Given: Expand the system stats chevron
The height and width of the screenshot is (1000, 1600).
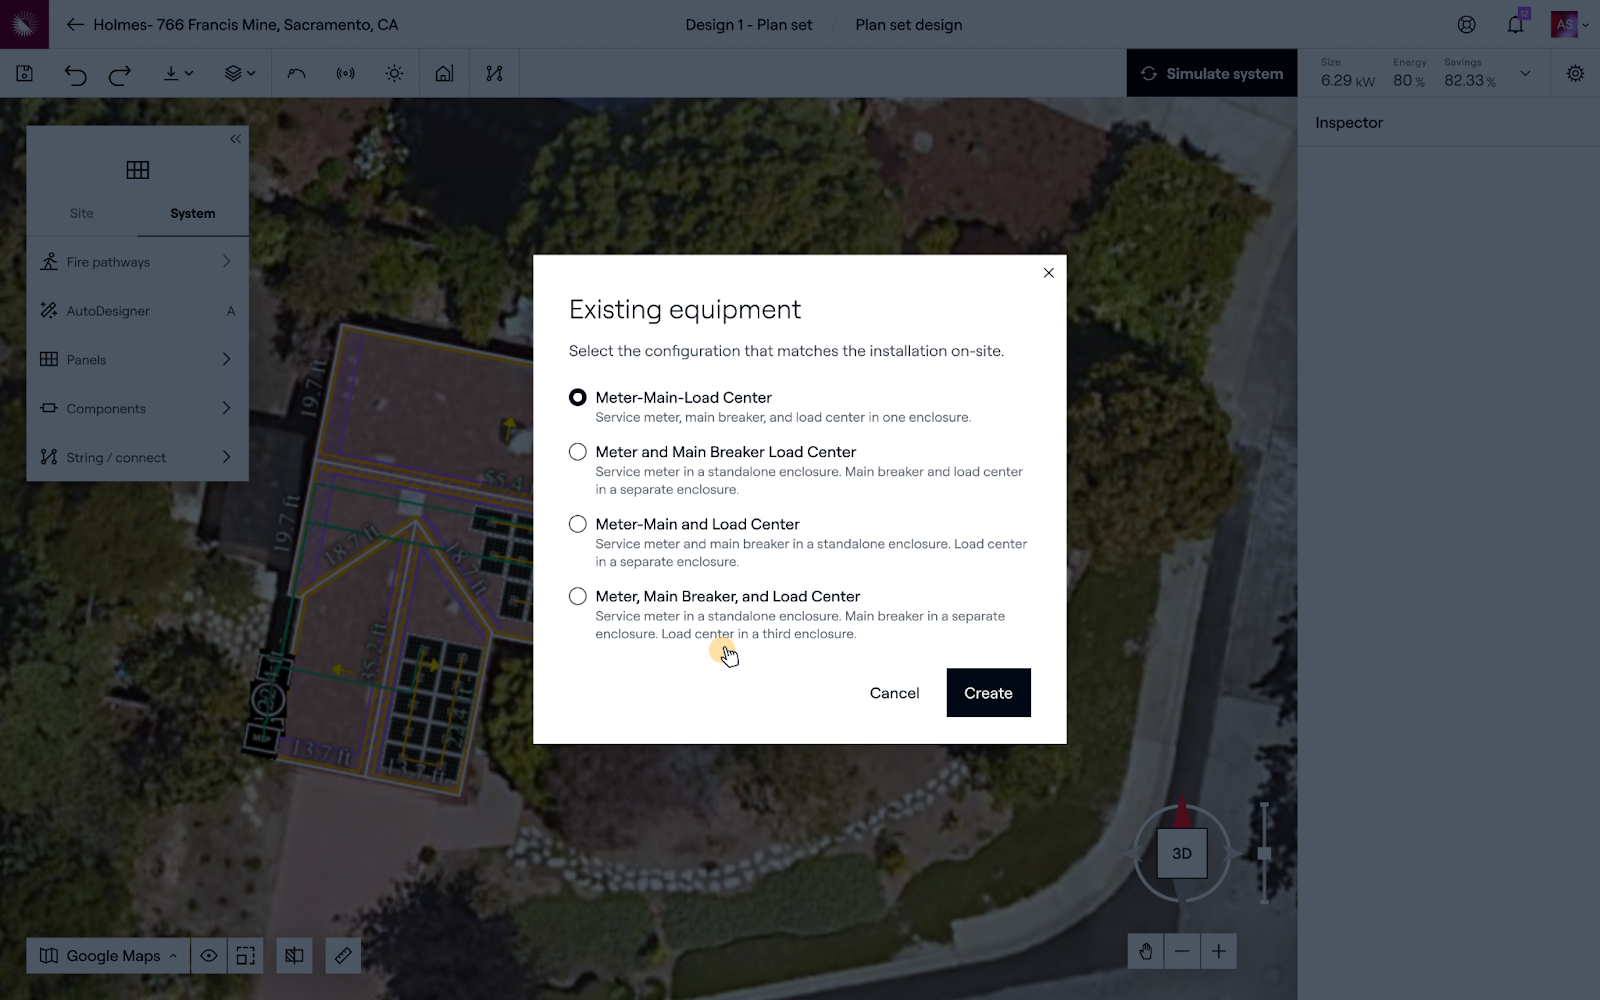Looking at the screenshot, I should click(x=1525, y=73).
